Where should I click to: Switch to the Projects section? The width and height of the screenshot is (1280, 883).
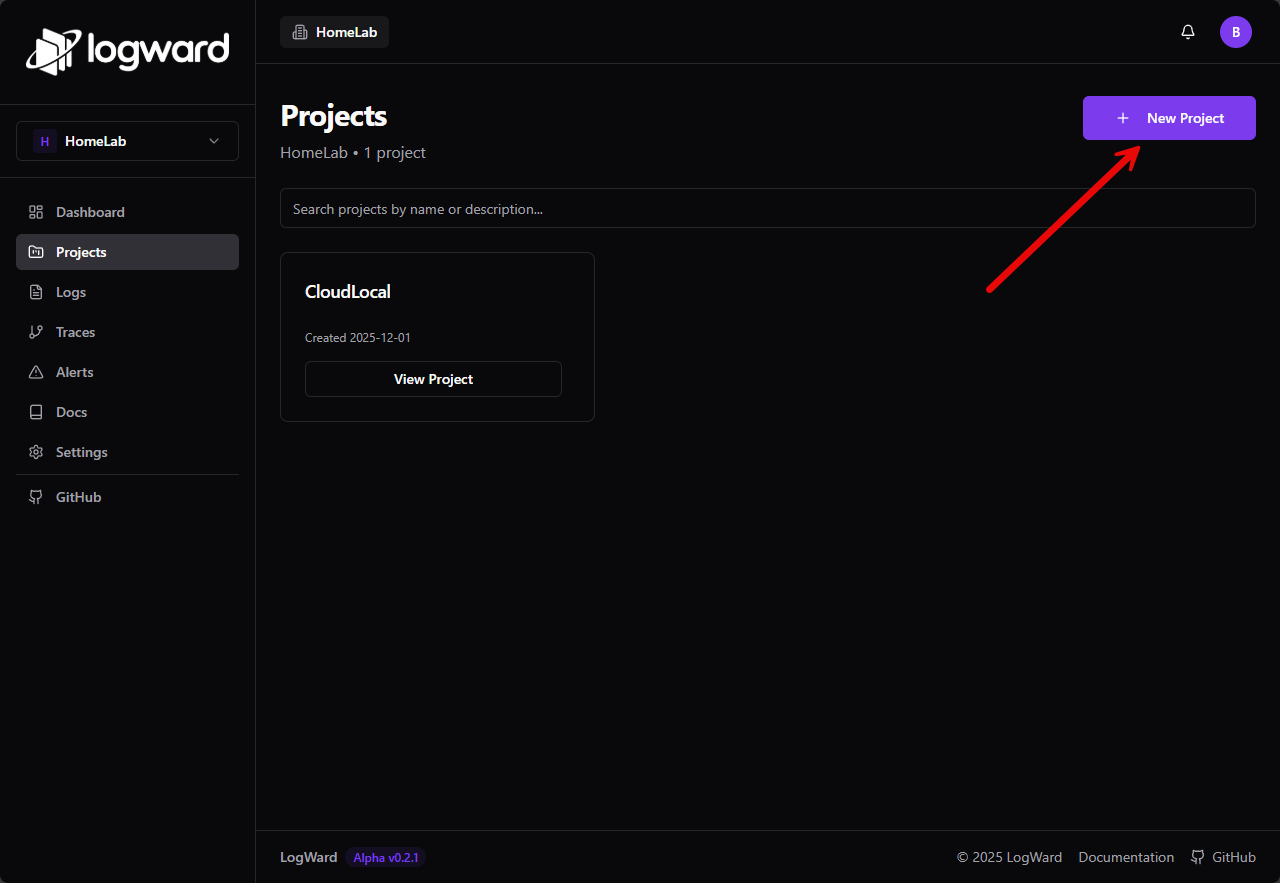click(x=81, y=252)
